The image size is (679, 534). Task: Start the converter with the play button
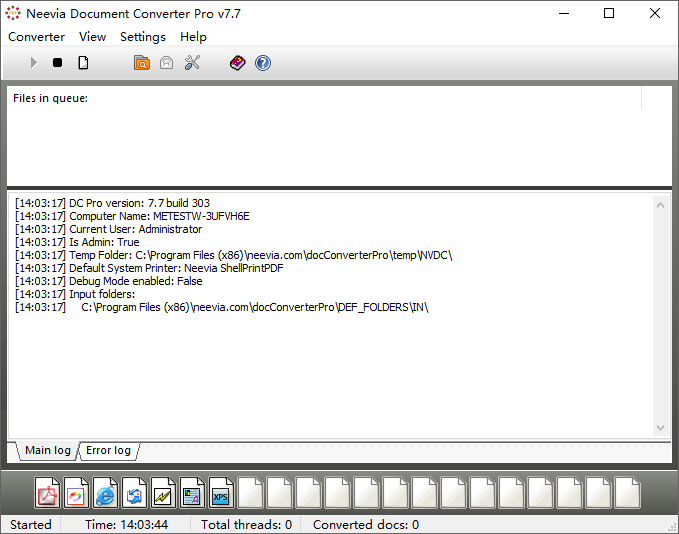pos(34,63)
